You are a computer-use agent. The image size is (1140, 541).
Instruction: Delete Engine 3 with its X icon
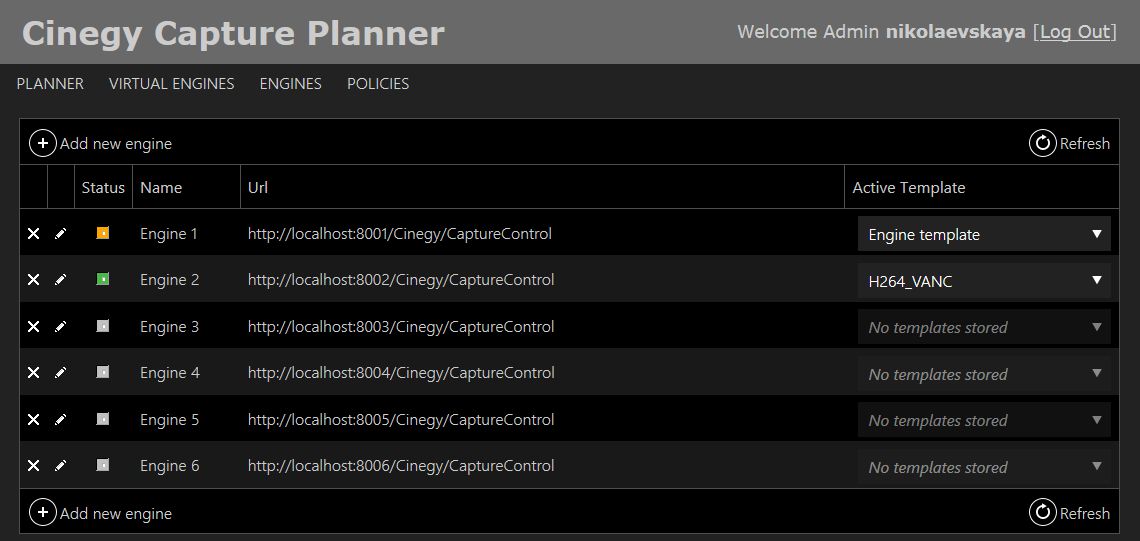pyautogui.click(x=33, y=326)
